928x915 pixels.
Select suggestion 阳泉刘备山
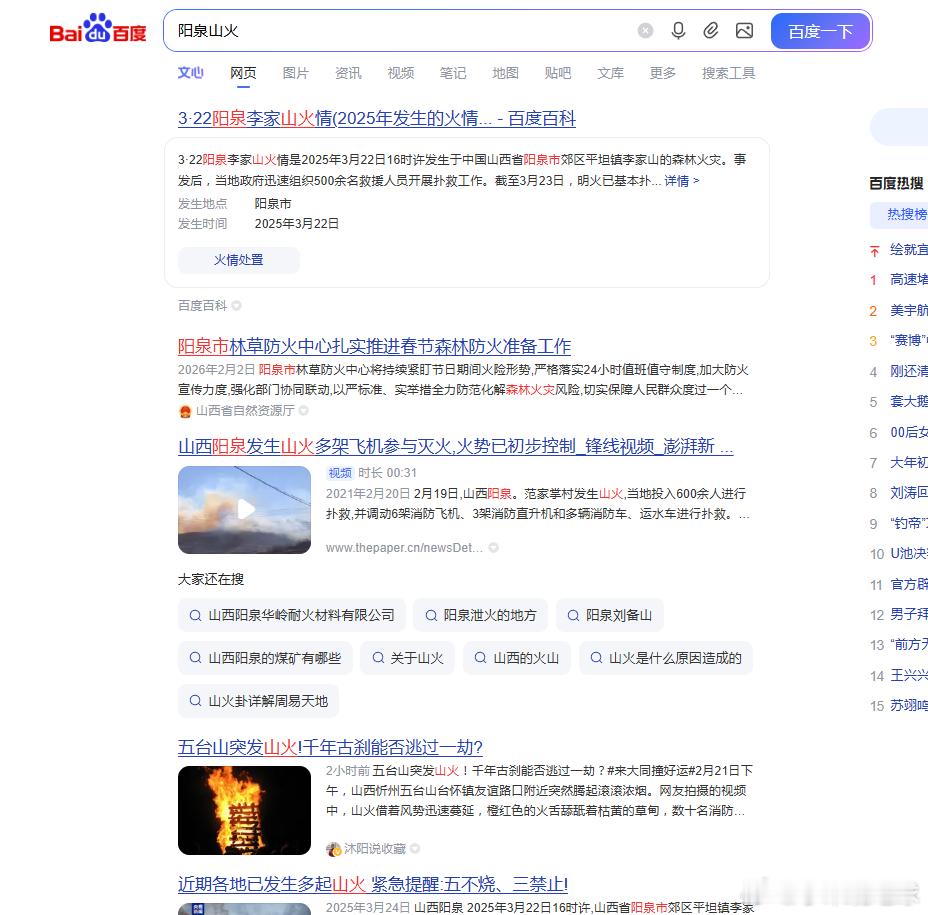pos(610,616)
